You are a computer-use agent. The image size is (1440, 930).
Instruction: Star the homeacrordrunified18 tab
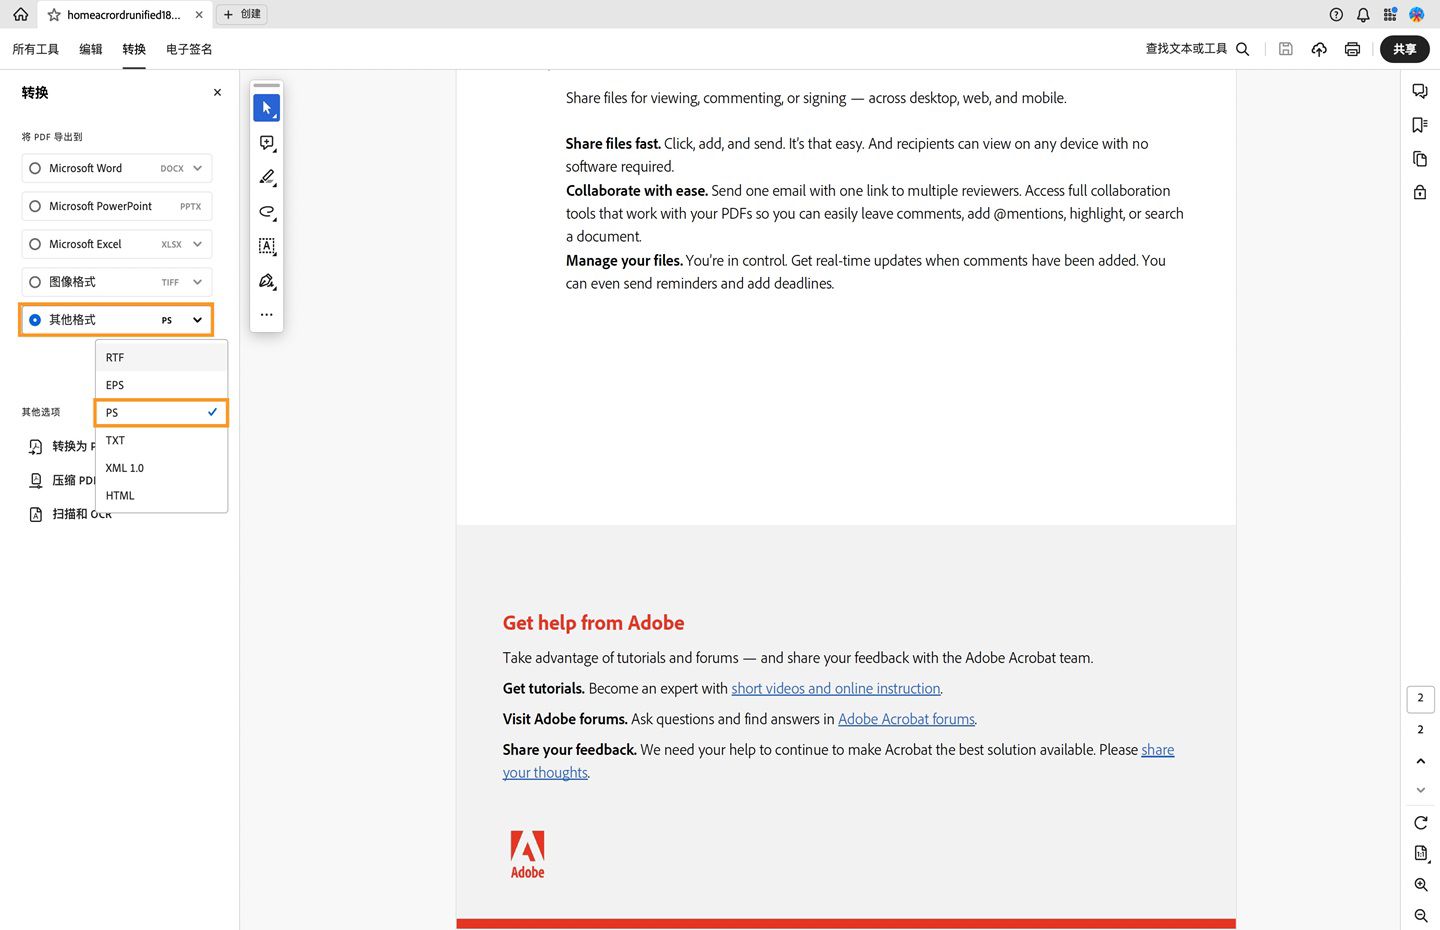(54, 15)
